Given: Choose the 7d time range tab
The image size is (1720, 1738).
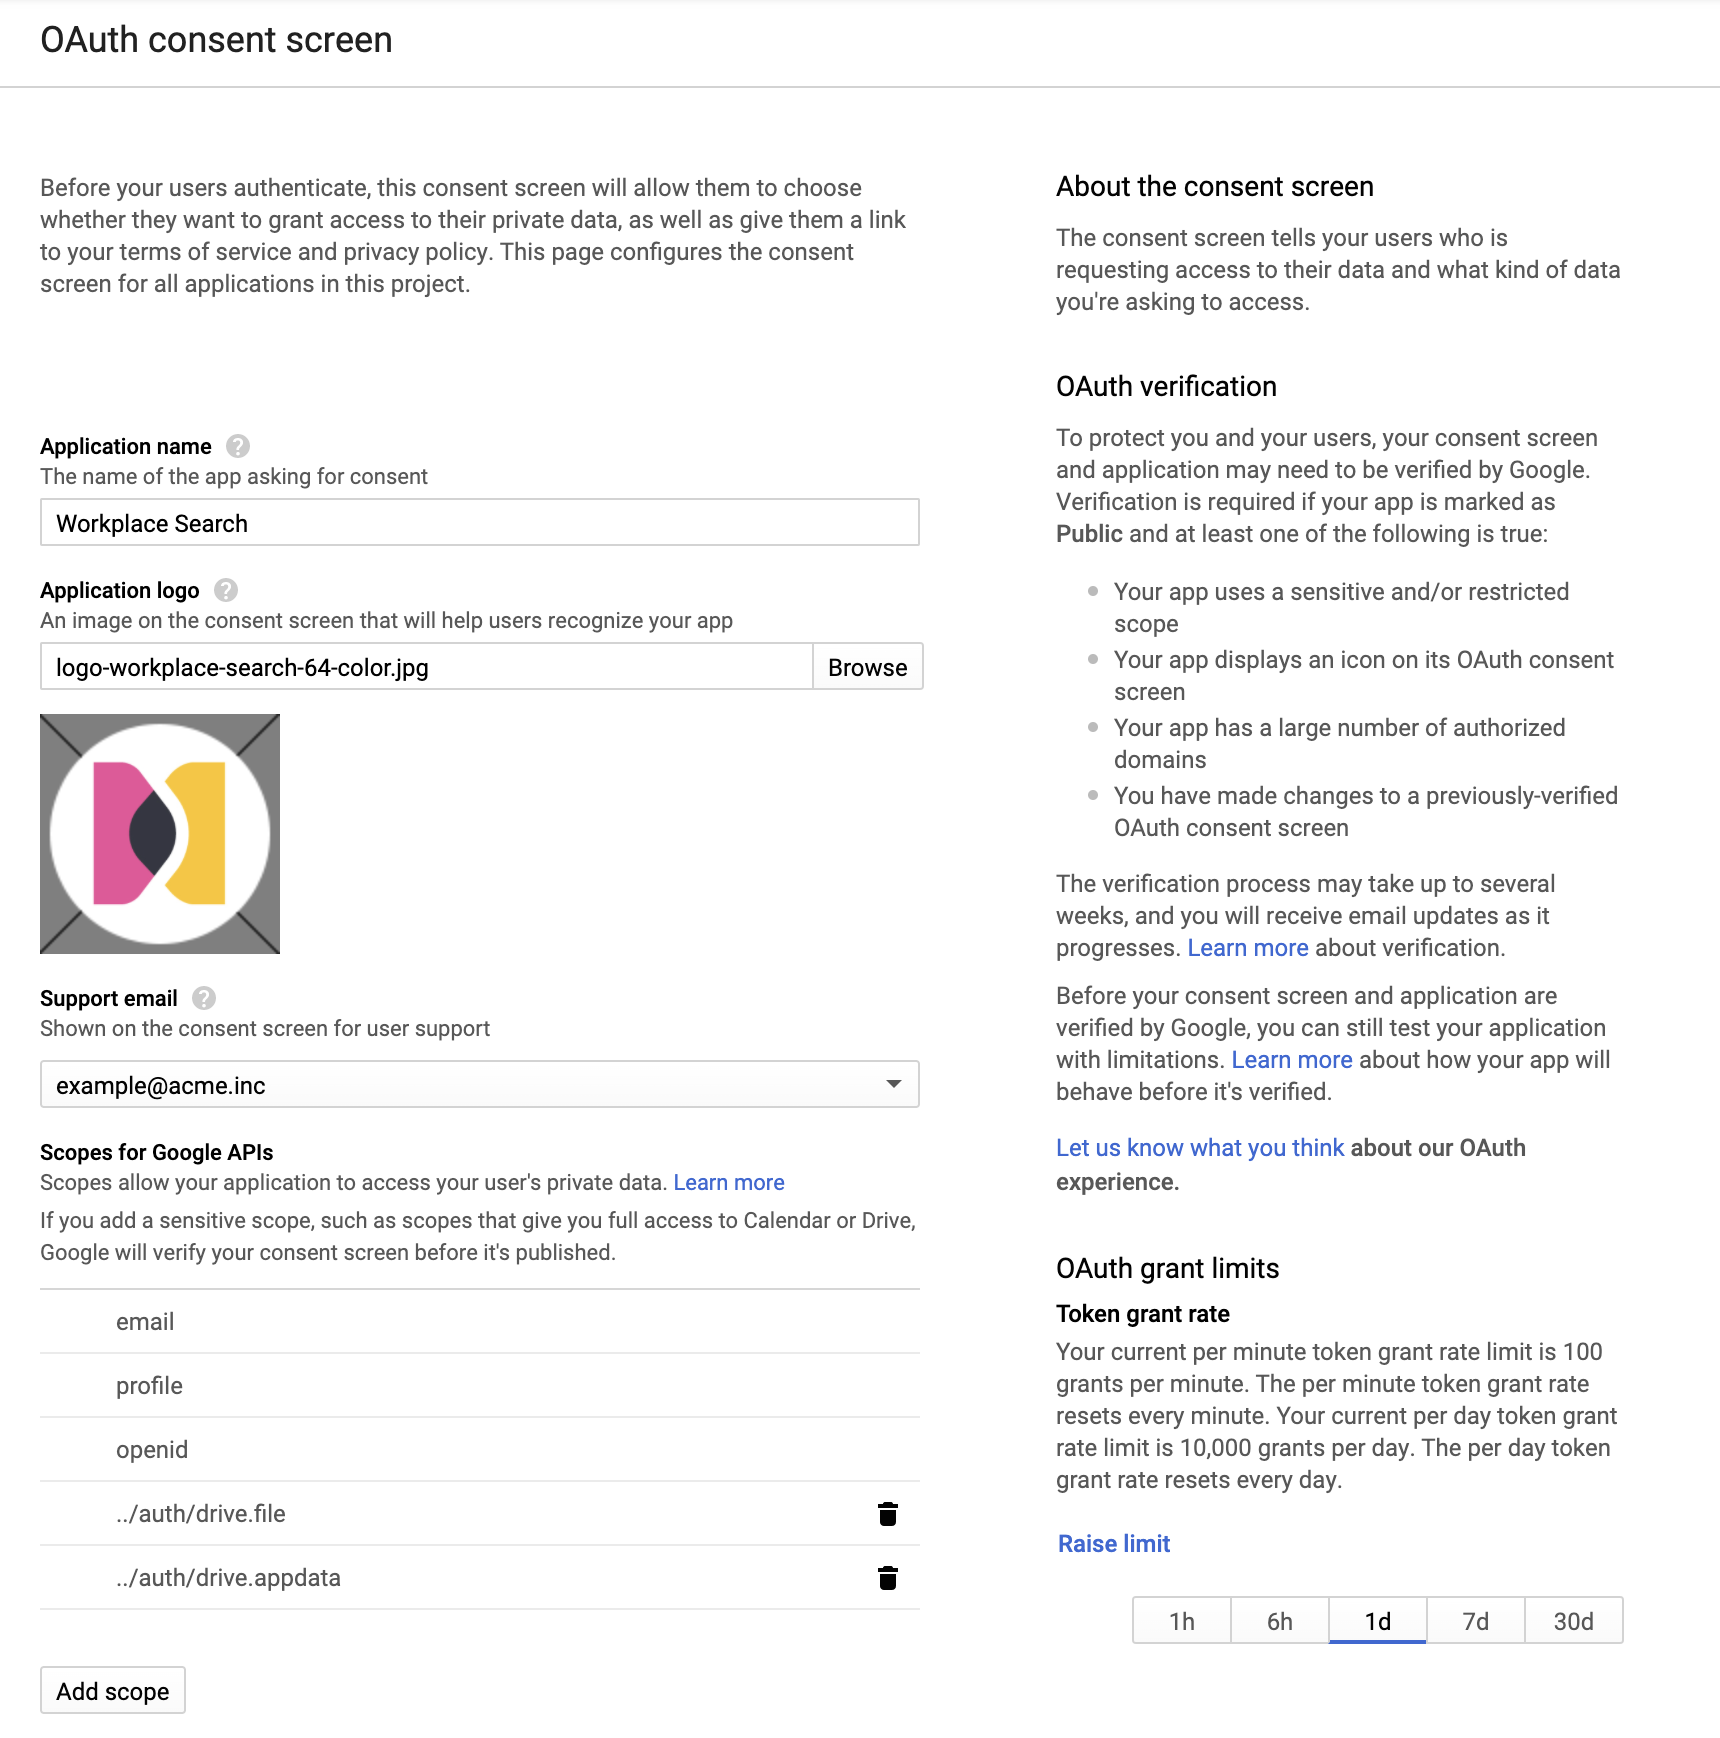Looking at the screenshot, I should pyautogui.click(x=1475, y=1621).
